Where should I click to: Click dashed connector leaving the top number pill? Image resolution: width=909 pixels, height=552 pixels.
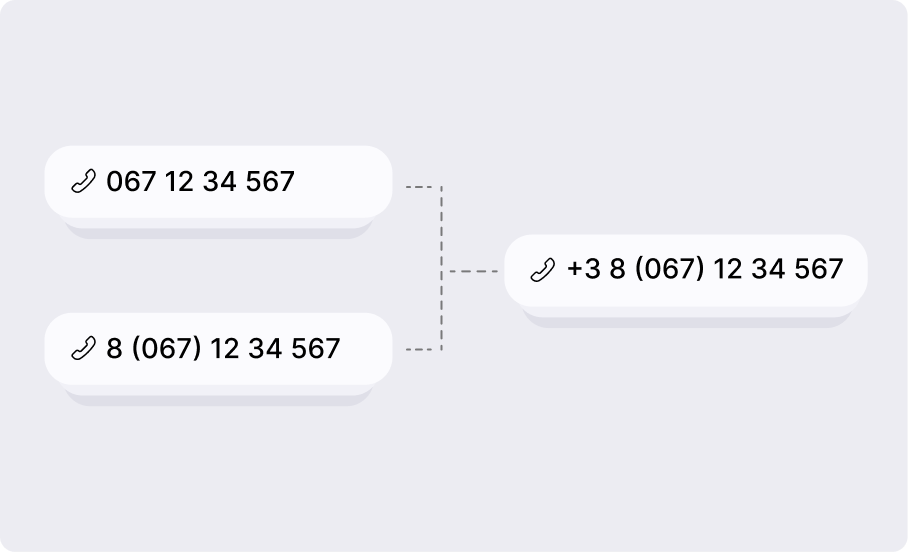(x=423, y=187)
